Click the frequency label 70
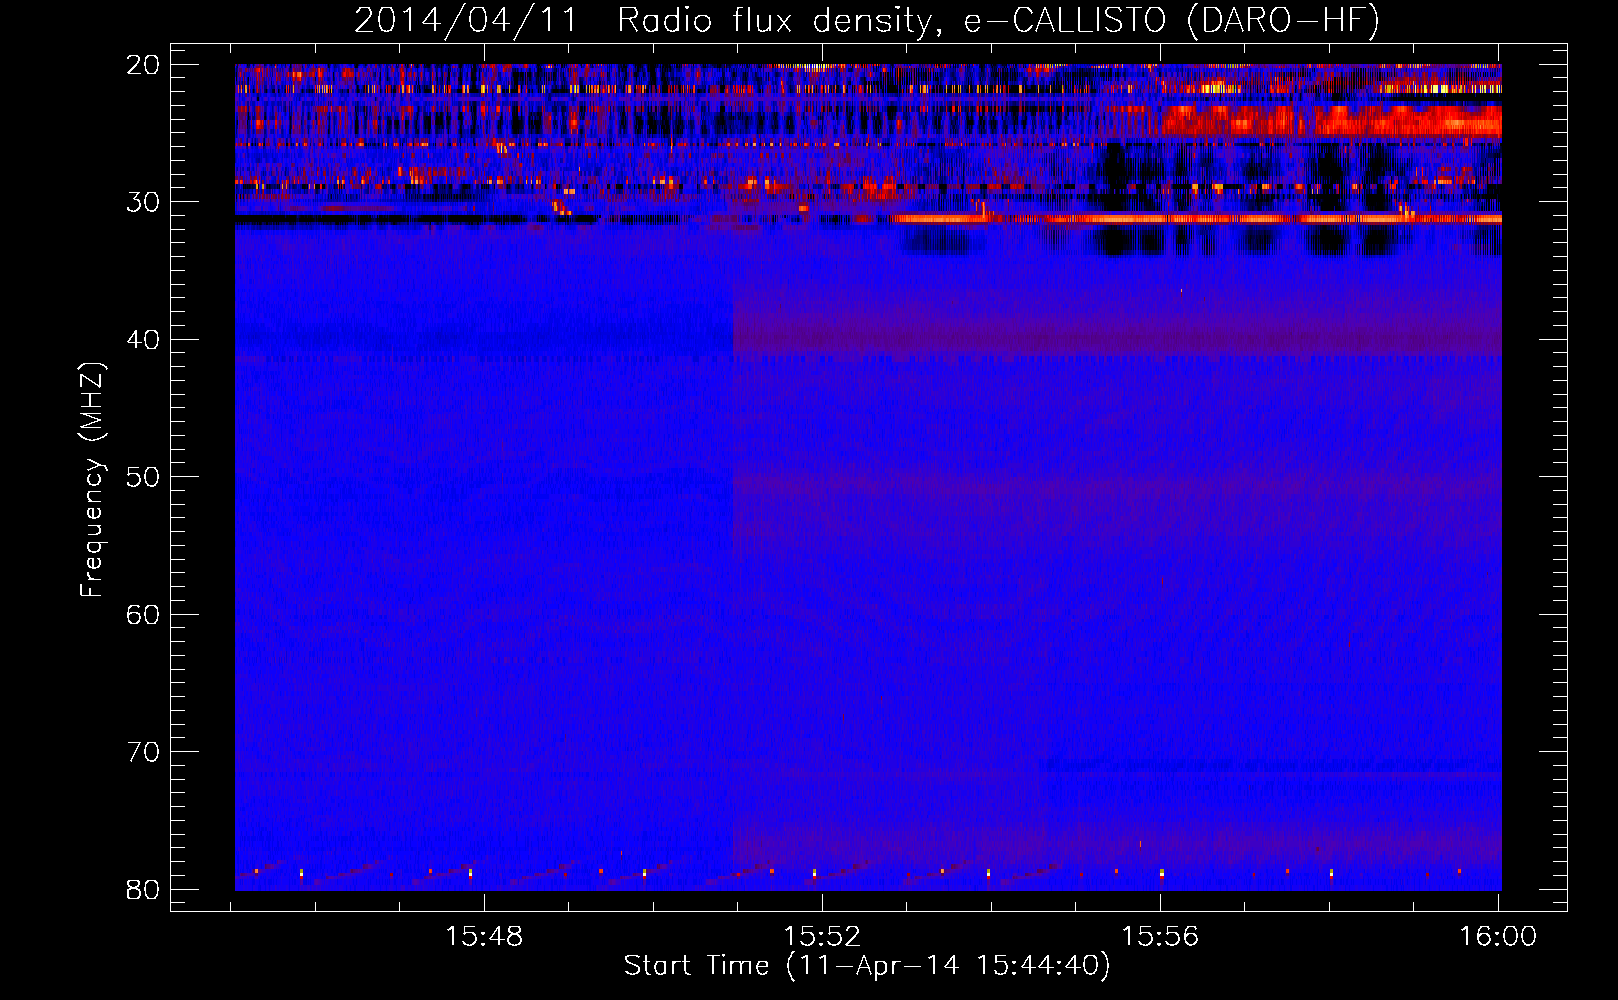This screenshot has height=1000, width=1618. click(x=143, y=752)
